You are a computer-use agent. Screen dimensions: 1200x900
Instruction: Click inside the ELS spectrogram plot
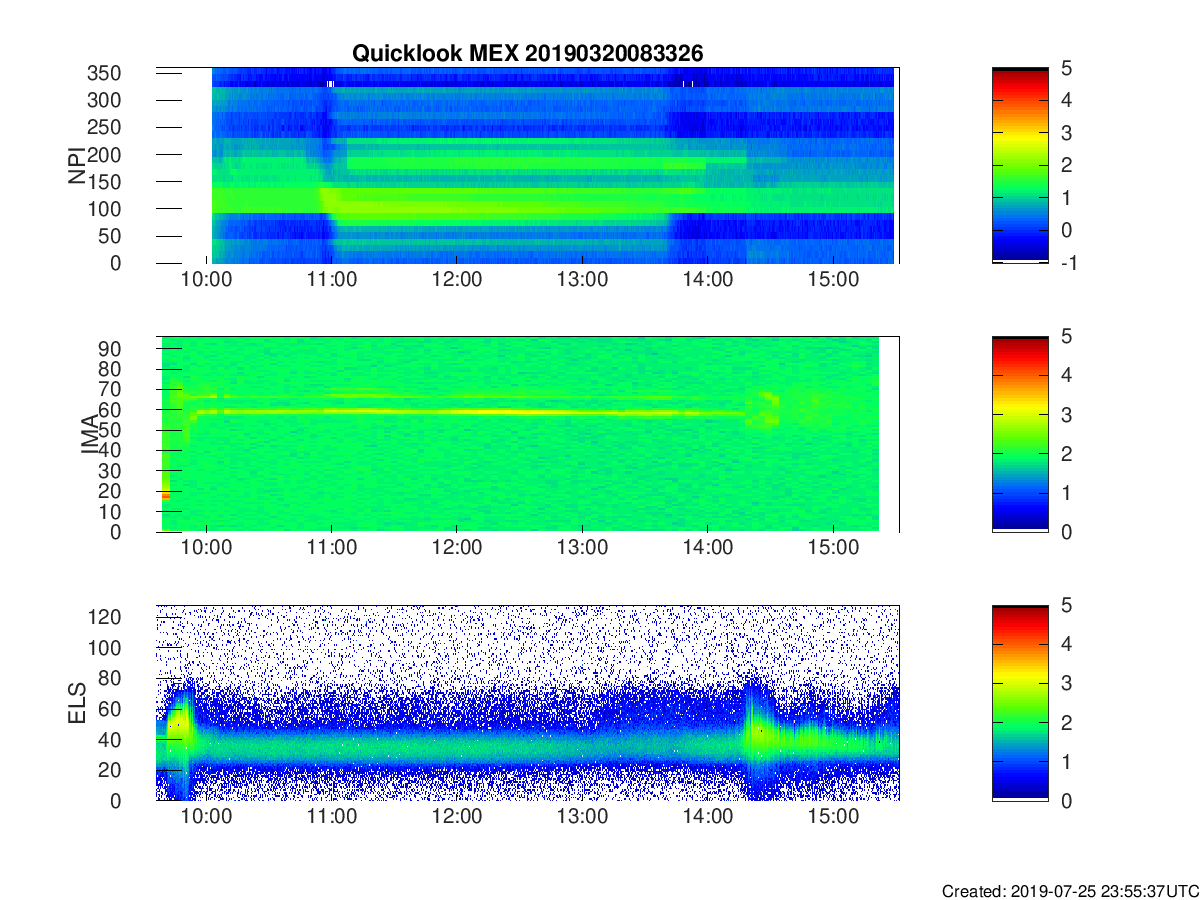point(528,703)
